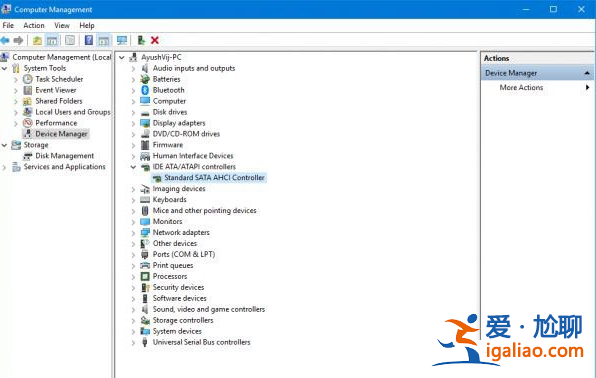Select the Storage controllers category
596x378 pixels.
183,320
